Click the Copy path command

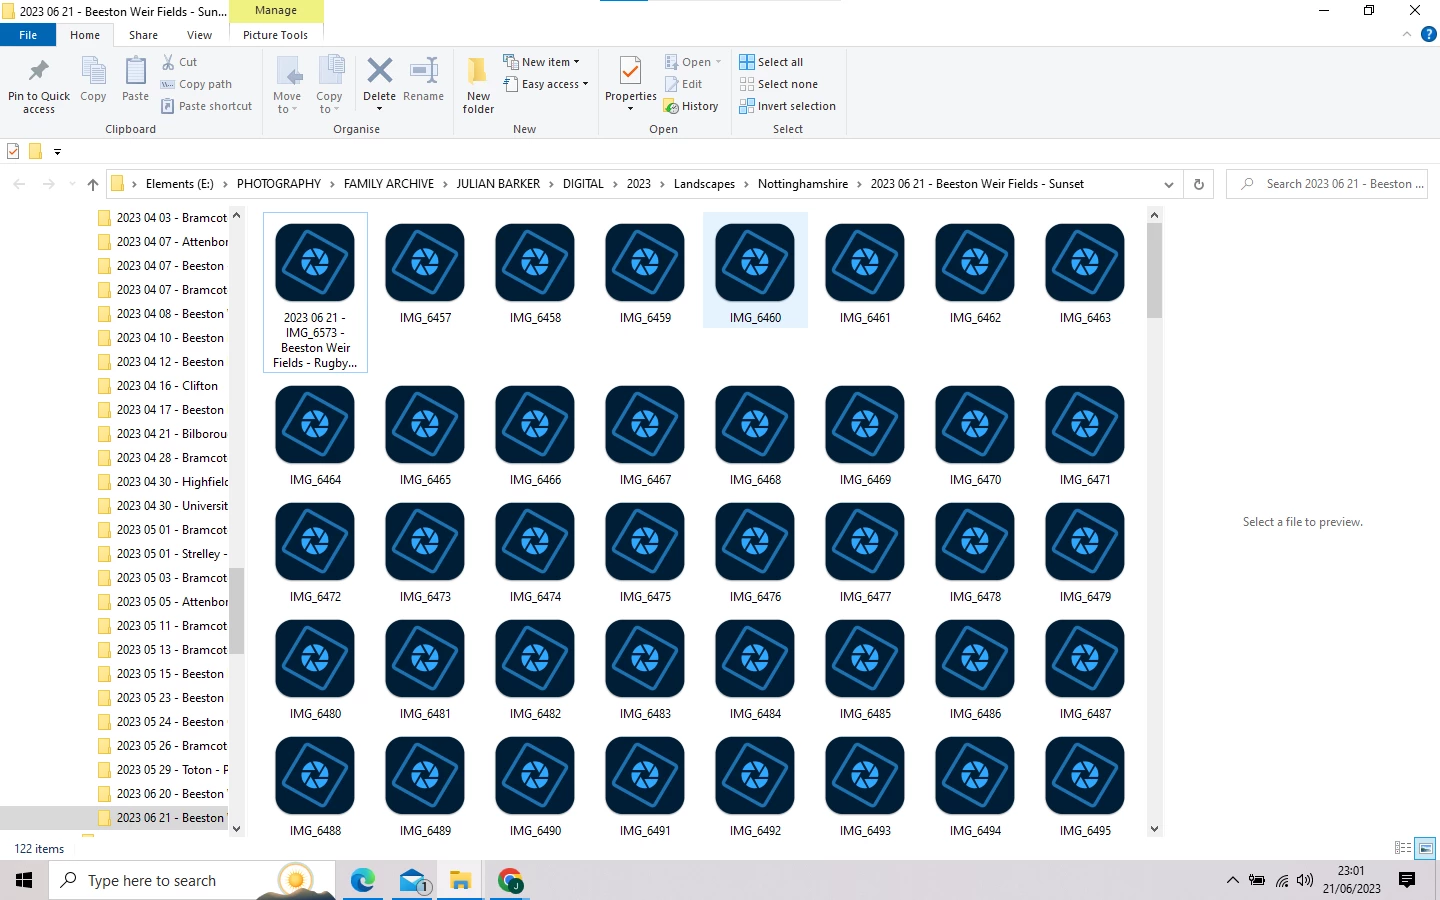tap(196, 84)
